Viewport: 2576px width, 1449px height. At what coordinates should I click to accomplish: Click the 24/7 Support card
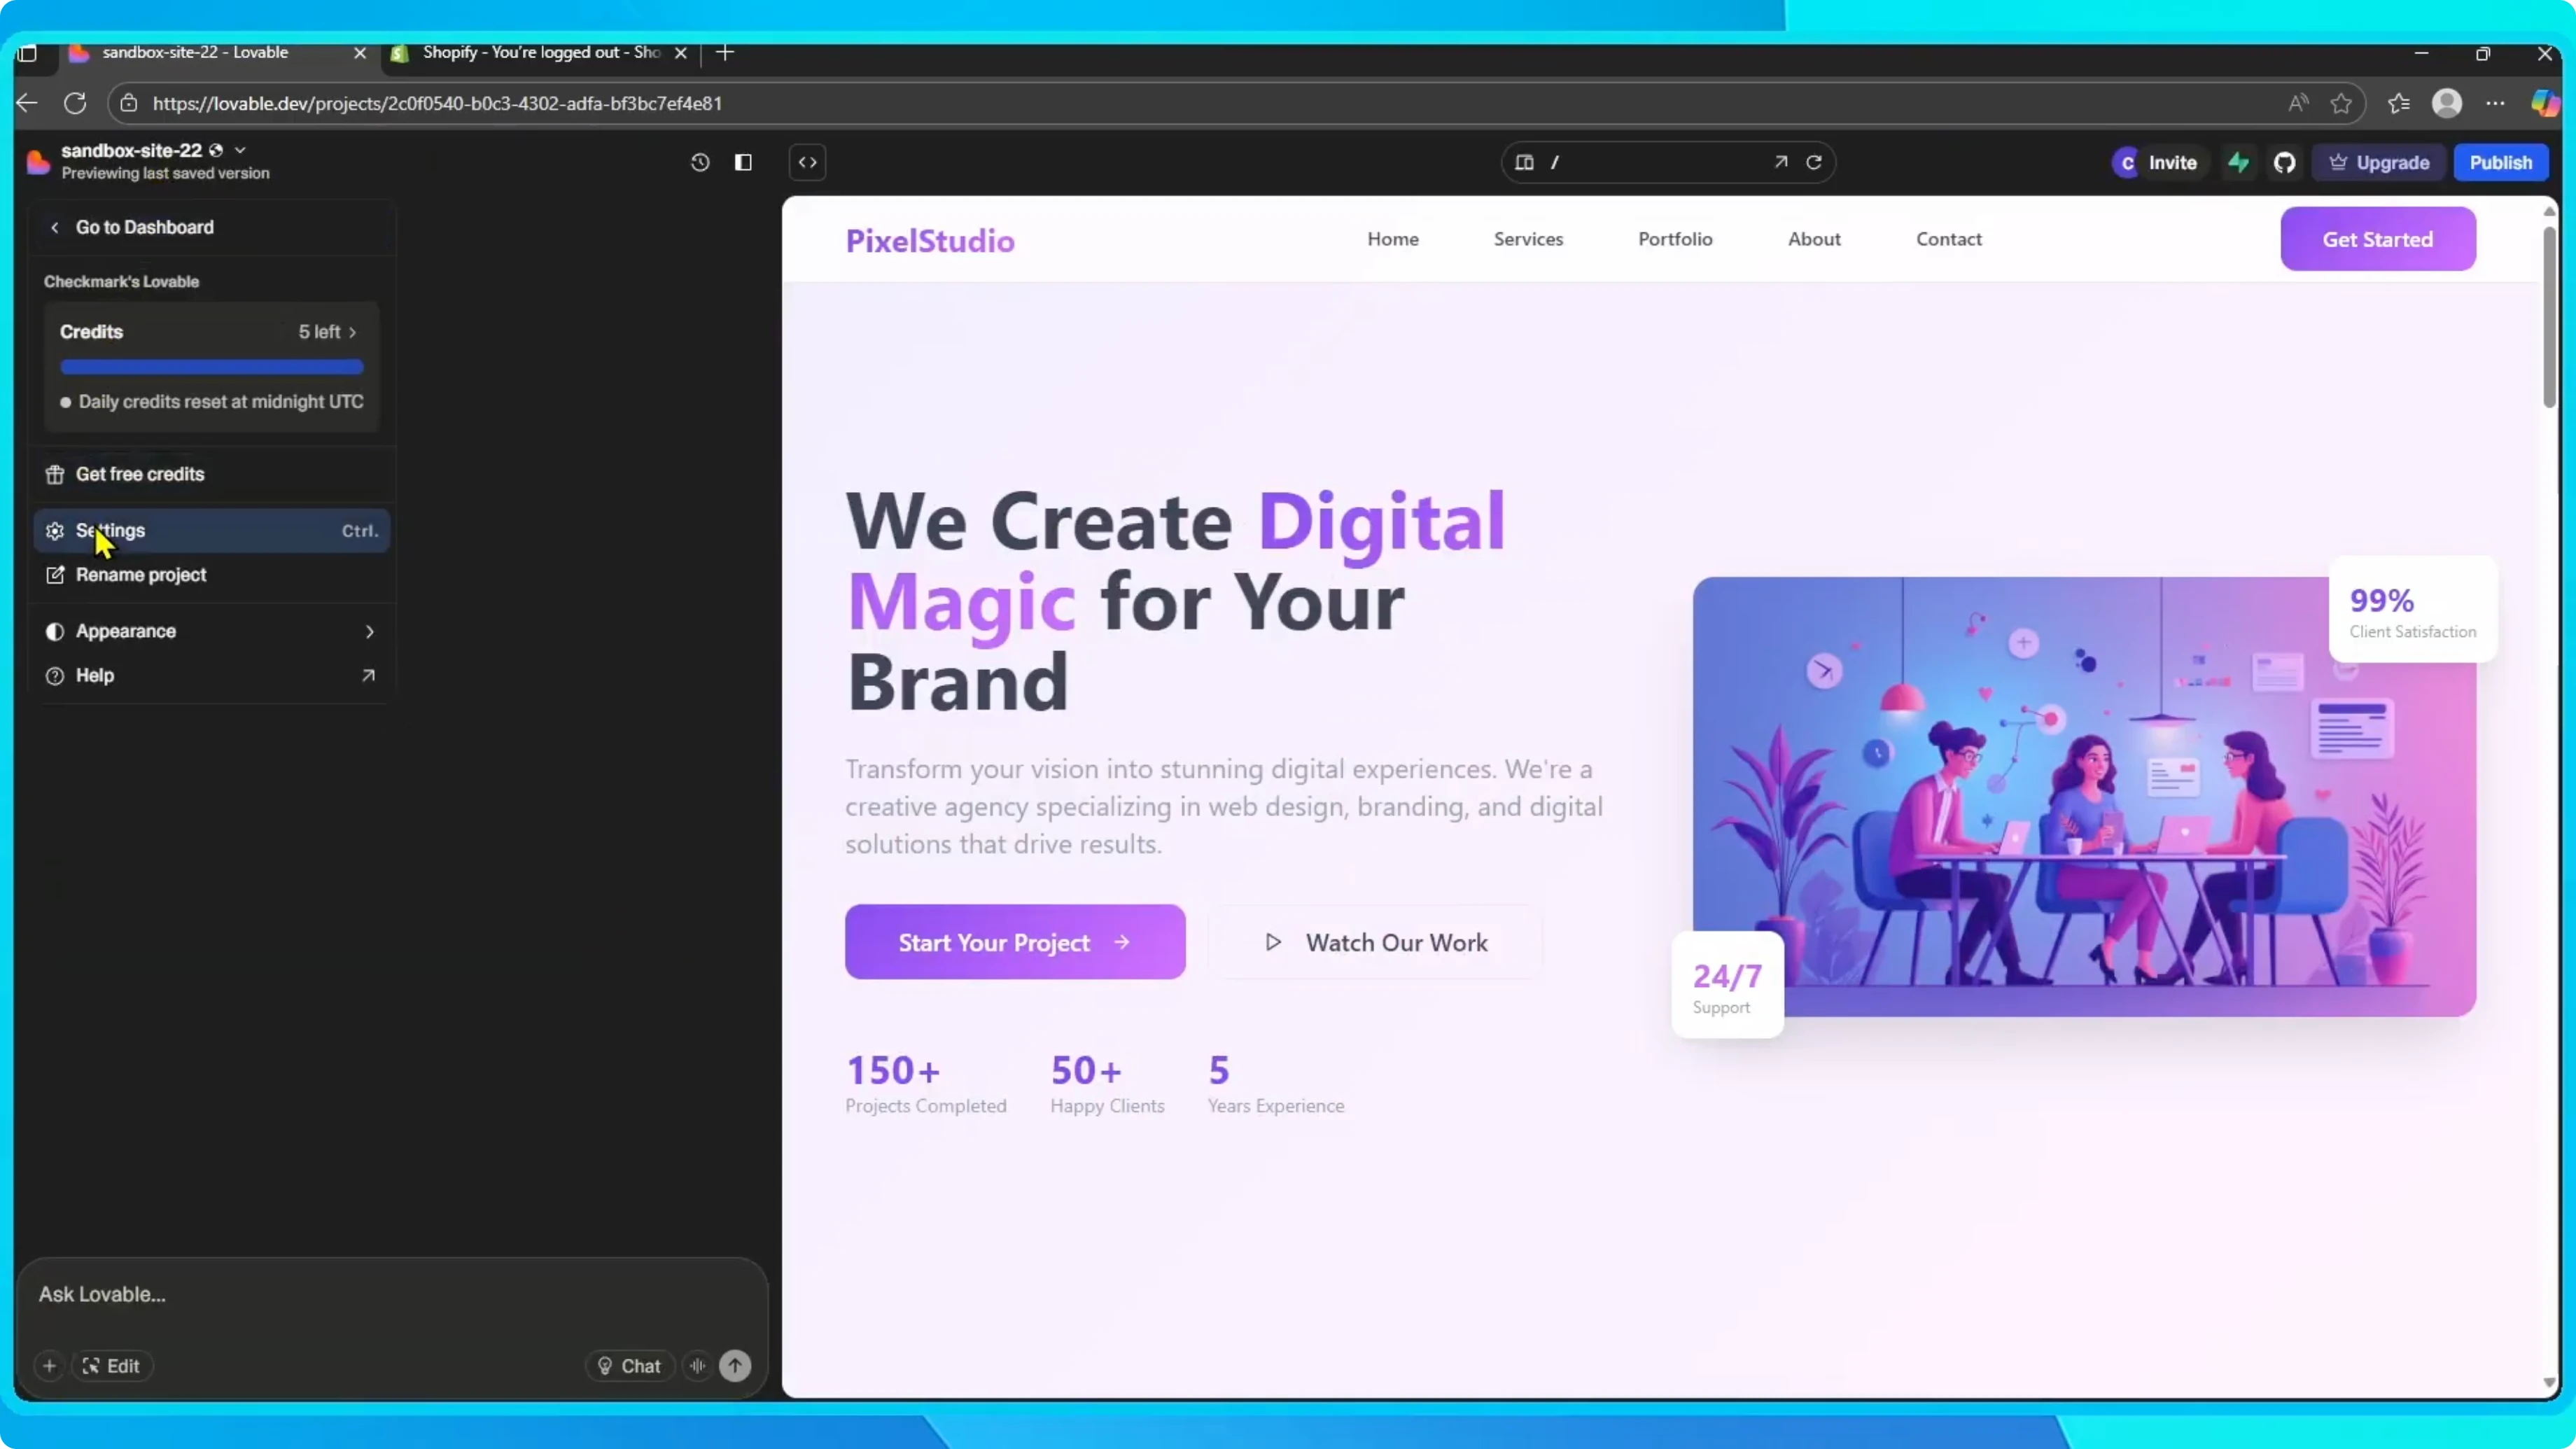1727,986
